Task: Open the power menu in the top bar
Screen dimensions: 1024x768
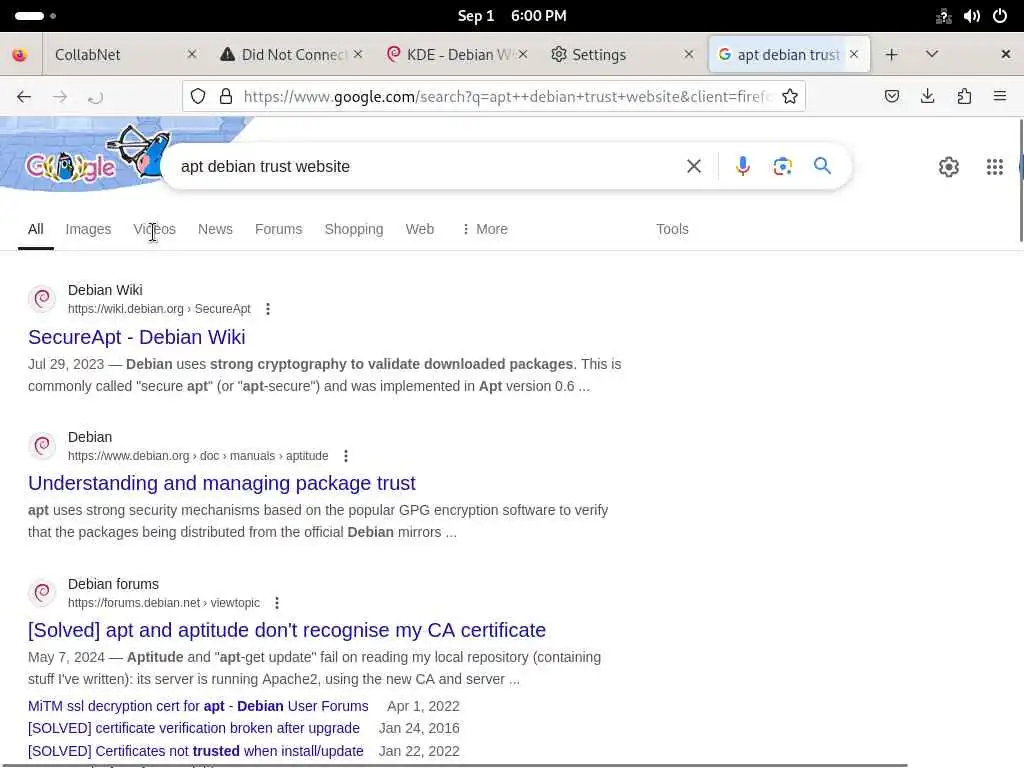Action: [x=1000, y=16]
